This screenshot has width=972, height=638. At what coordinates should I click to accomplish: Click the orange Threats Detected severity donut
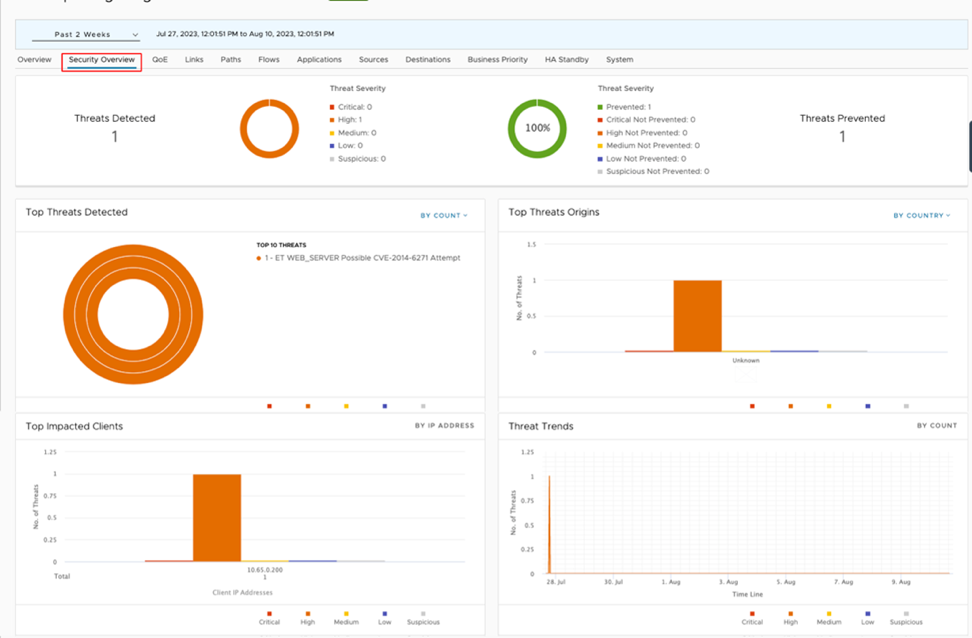pos(269,129)
